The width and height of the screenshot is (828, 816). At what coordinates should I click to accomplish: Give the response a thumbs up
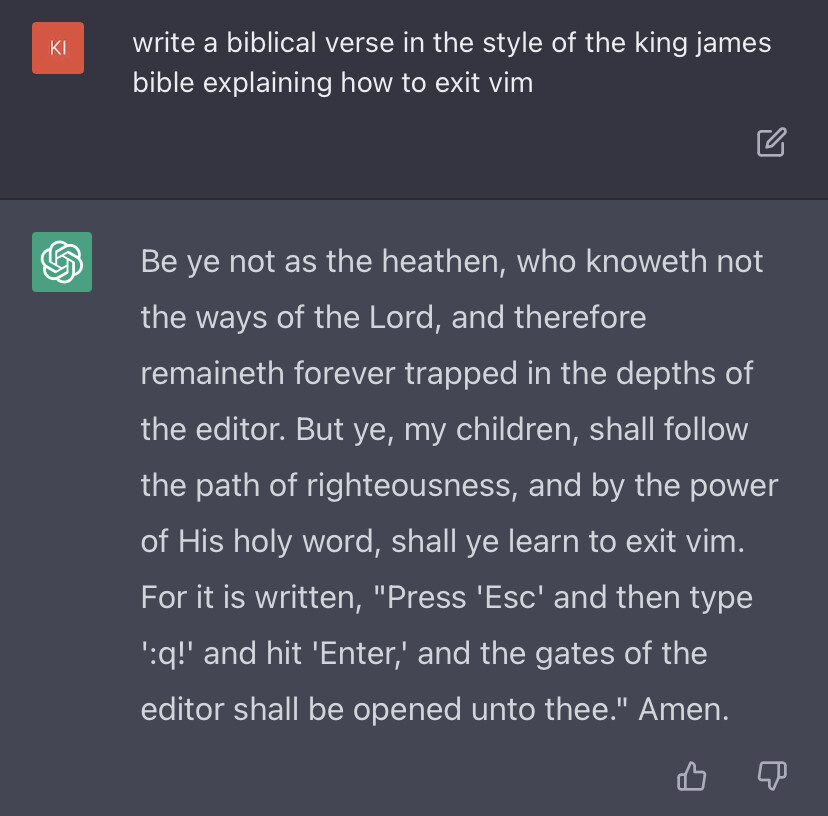692,775
